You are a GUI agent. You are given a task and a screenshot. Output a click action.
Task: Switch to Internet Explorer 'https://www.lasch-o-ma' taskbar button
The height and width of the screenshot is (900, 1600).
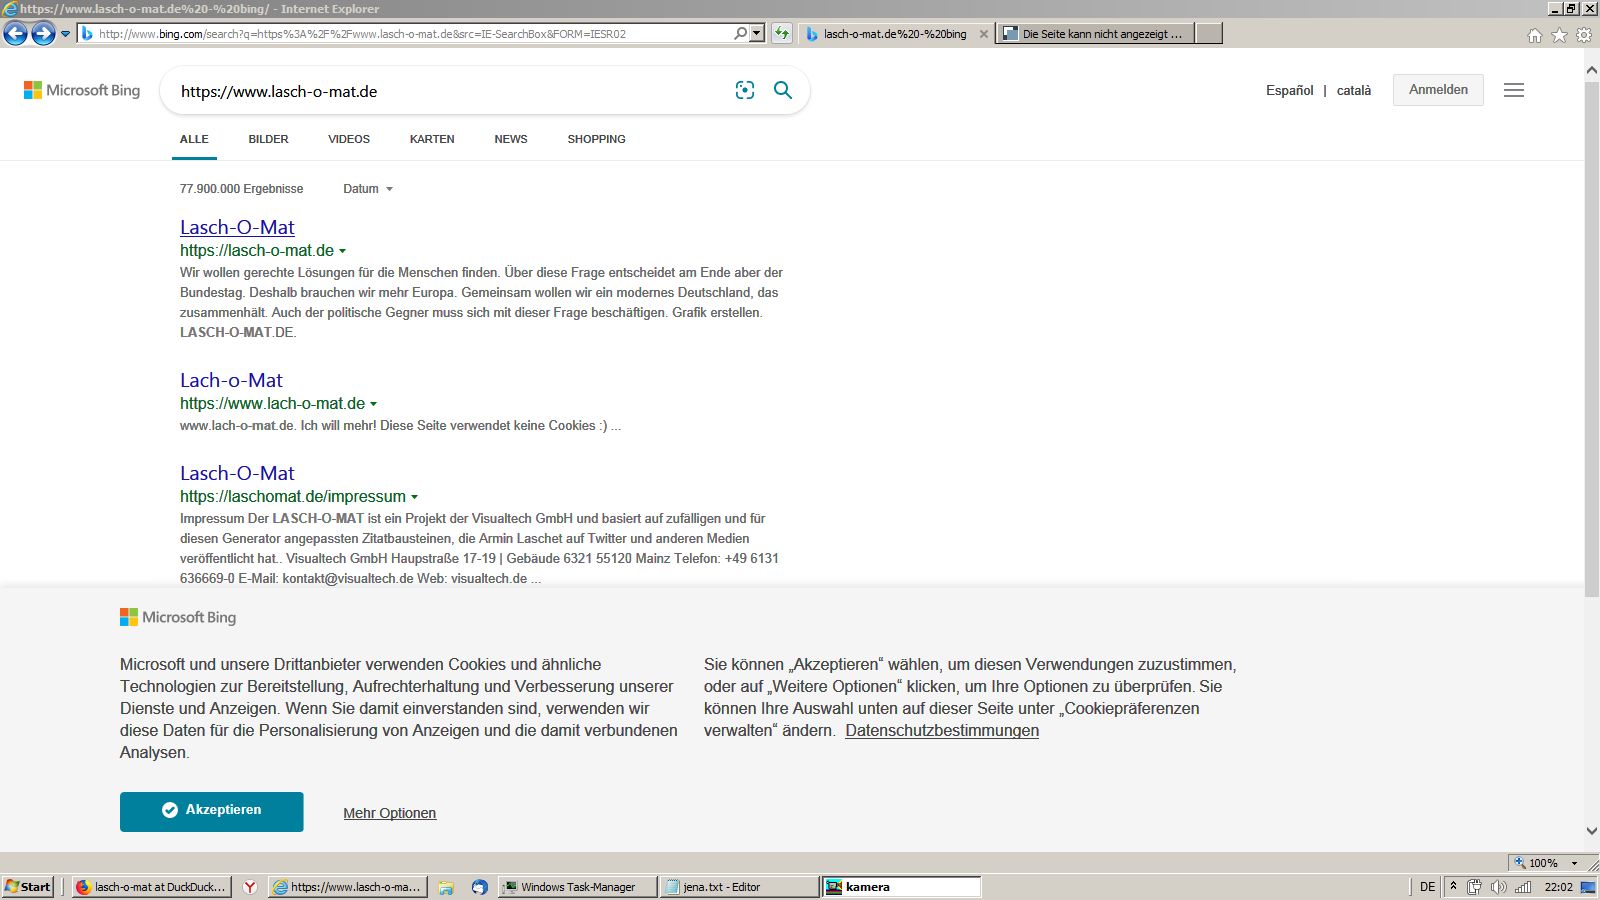348,887
